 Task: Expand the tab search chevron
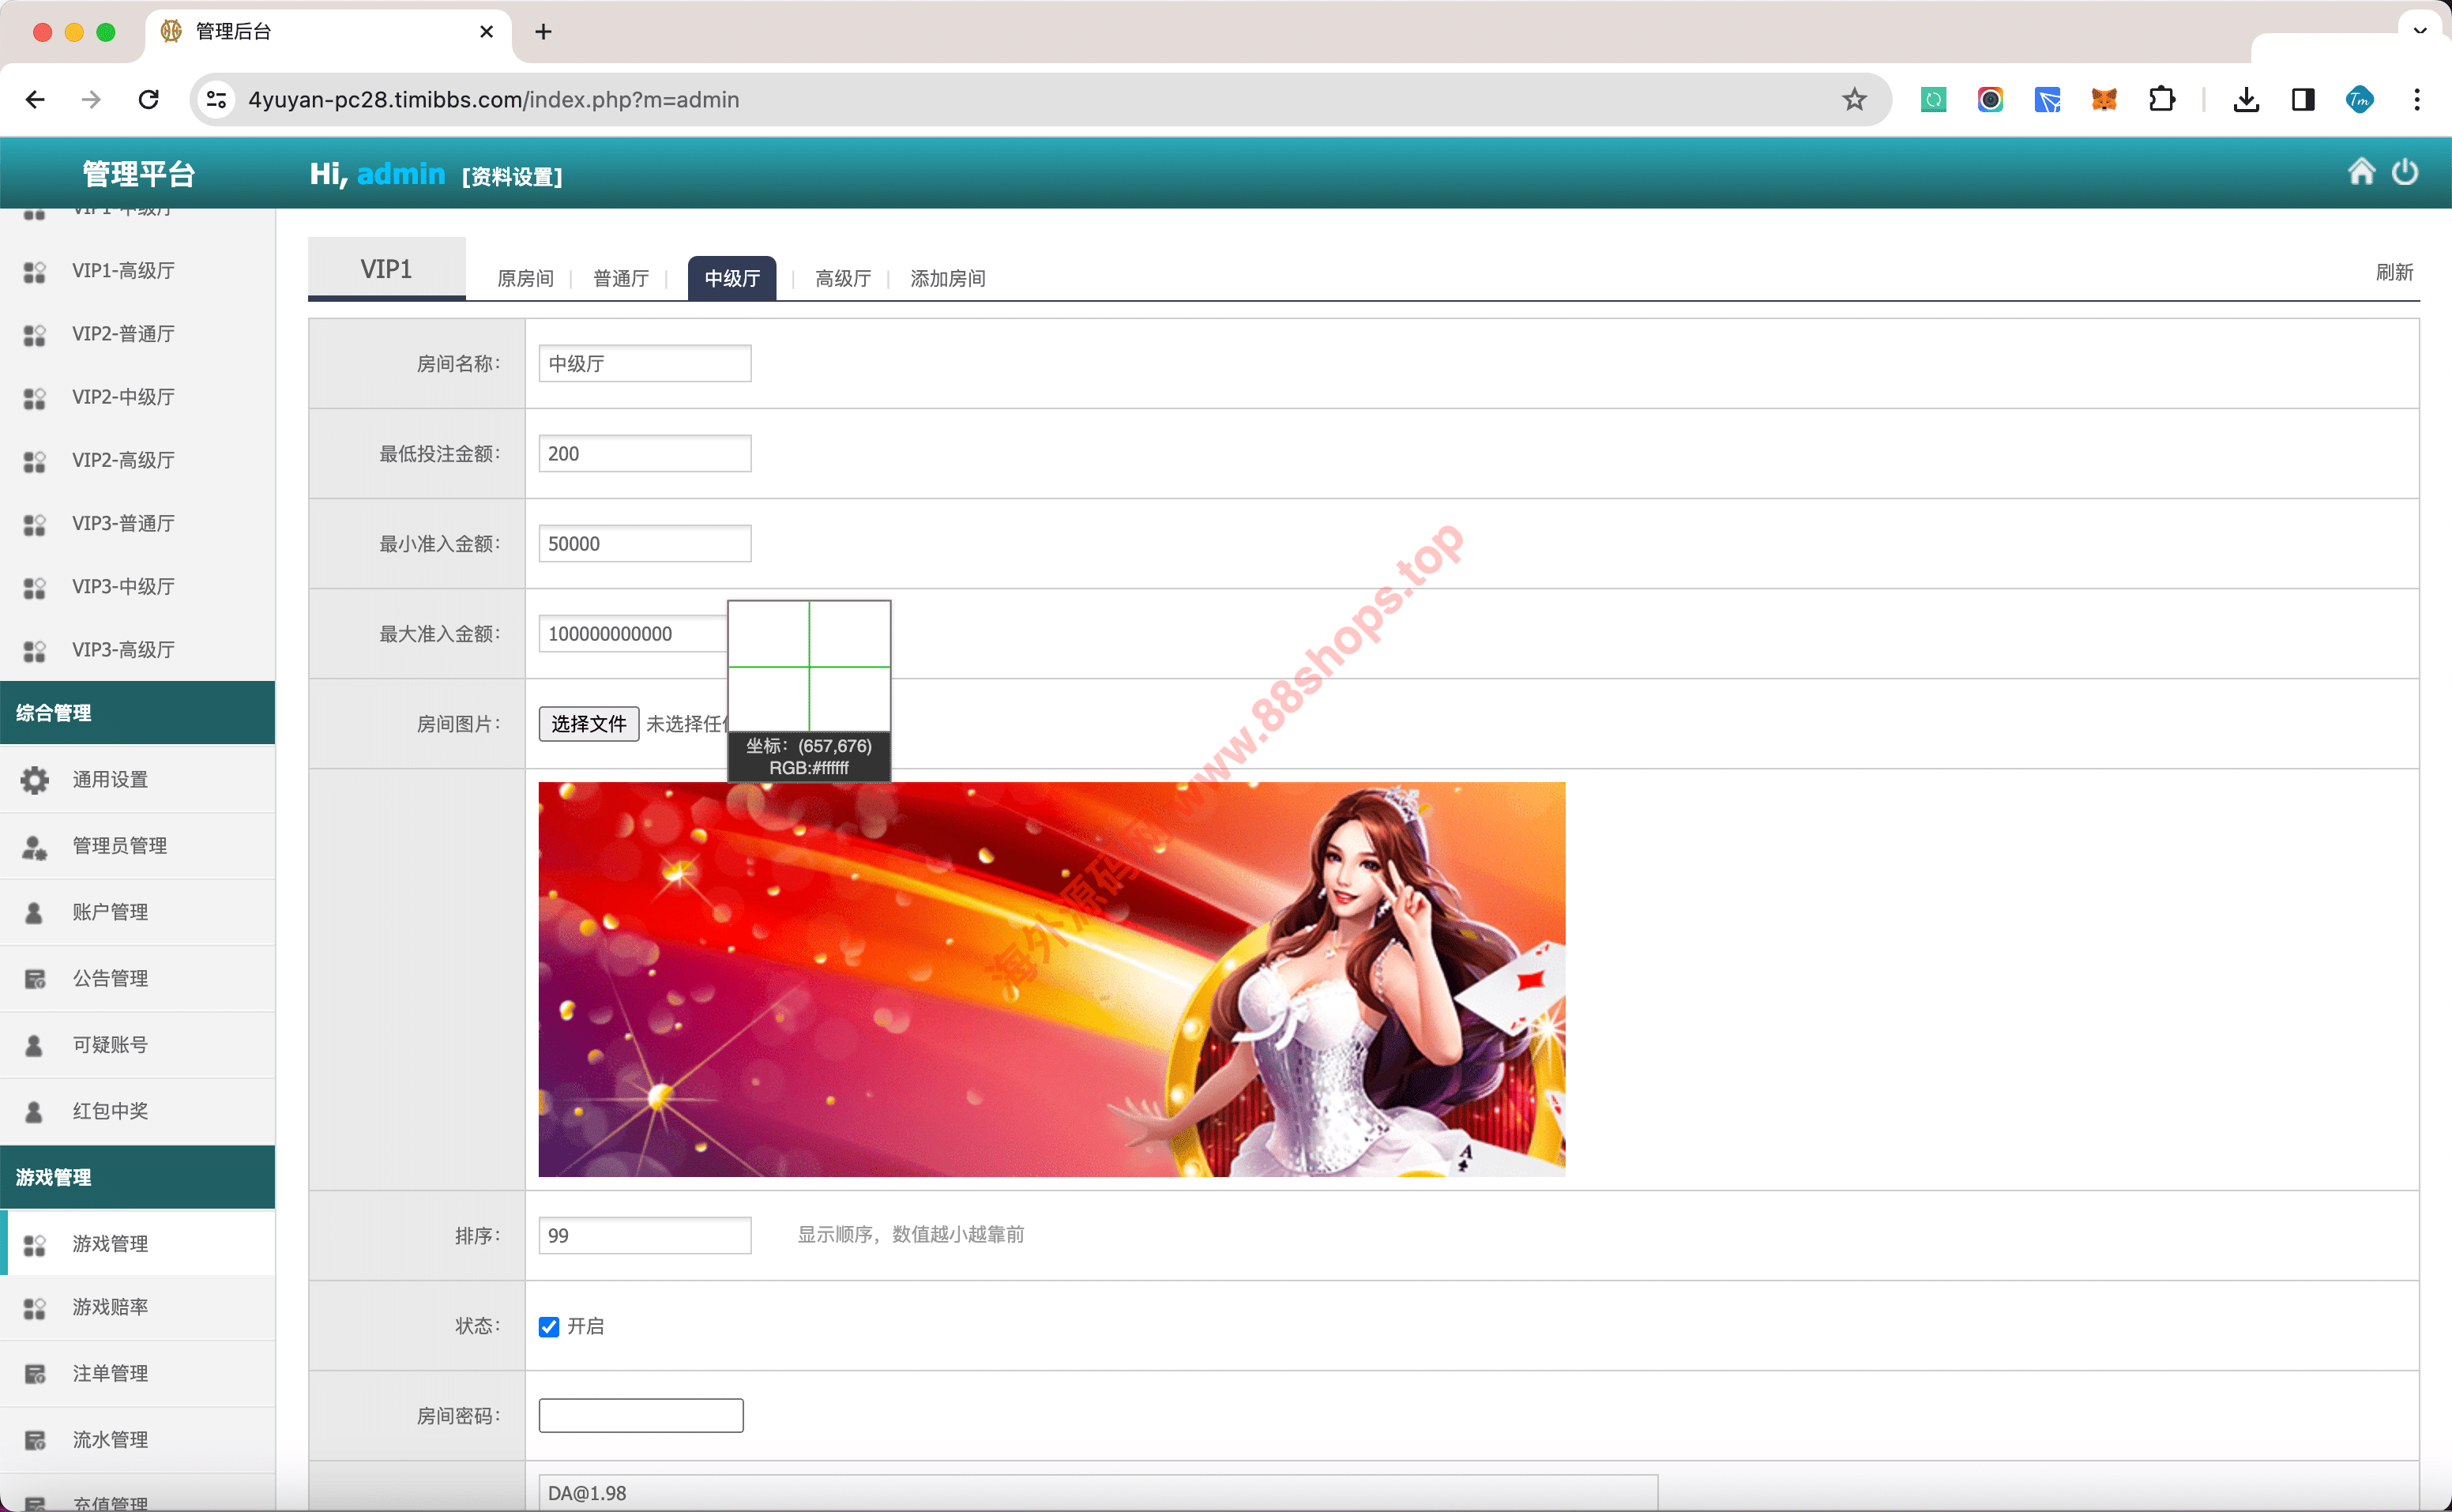coord(2420,31)
